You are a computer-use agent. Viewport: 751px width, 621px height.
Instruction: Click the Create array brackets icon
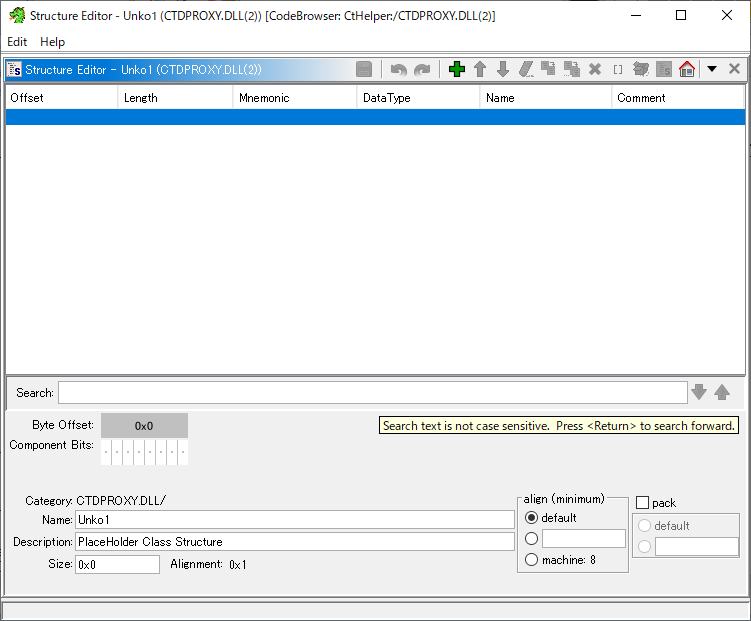(x=618, y=70)
